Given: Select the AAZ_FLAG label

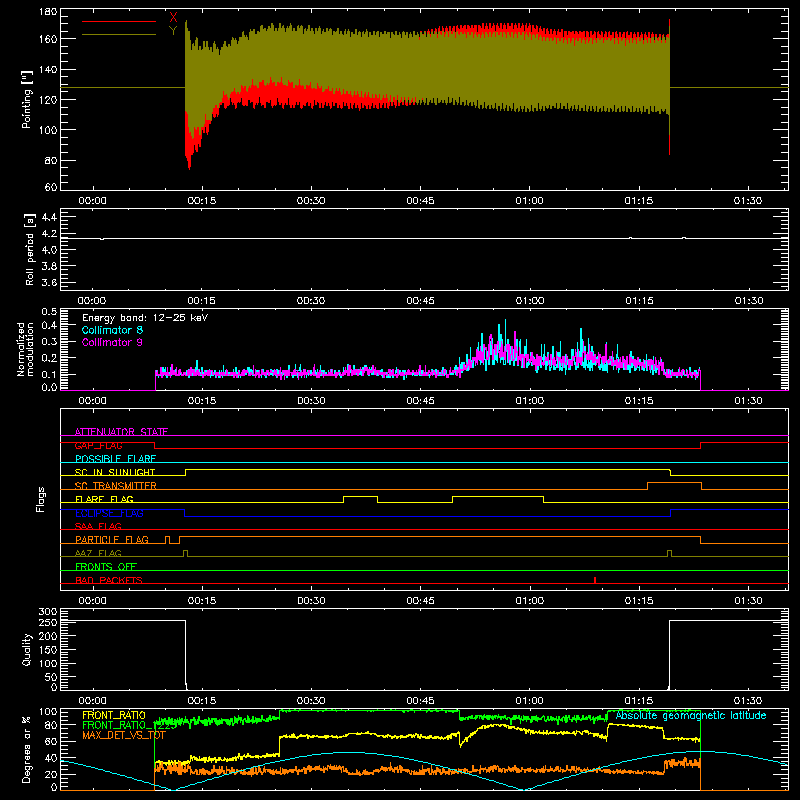Looking at the screenshot, I should click(98, 553).
